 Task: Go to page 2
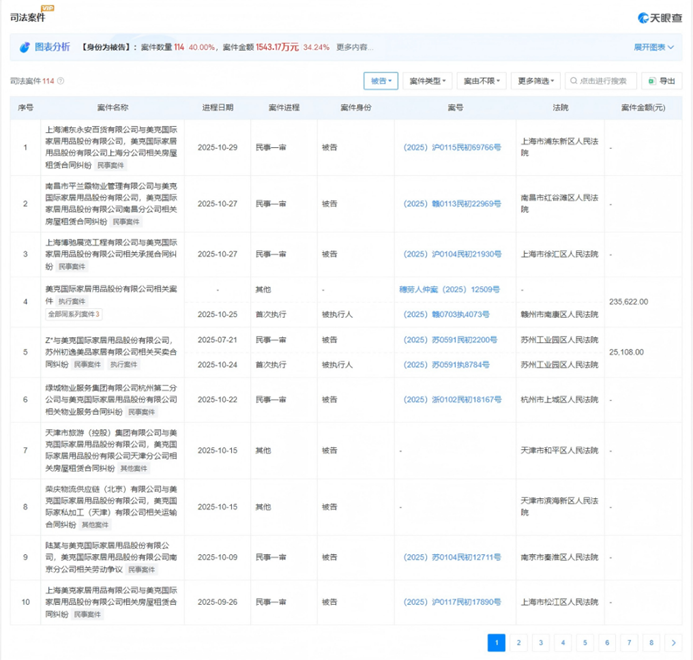pos(518,643)
